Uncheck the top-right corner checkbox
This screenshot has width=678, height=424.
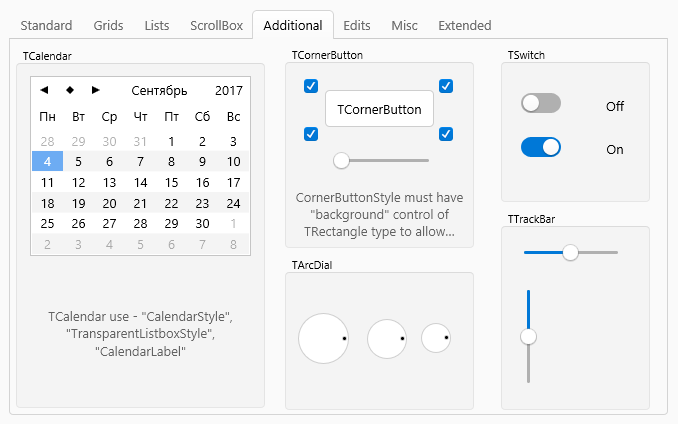coord(446,86)
